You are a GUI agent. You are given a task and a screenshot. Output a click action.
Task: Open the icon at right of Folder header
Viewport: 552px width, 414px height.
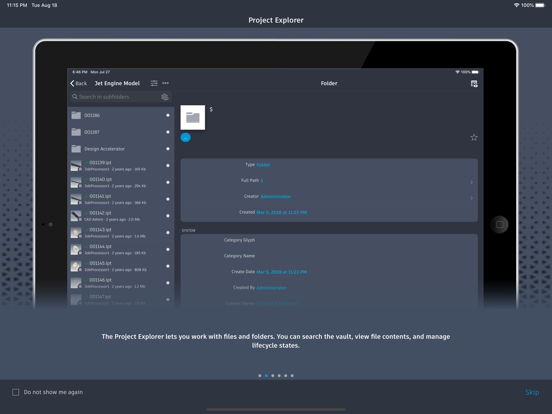point(474,84)
